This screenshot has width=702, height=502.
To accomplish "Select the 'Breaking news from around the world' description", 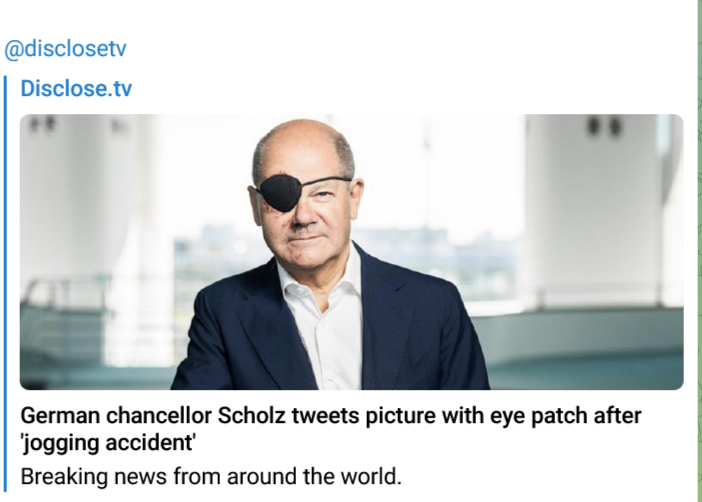I will (x=210, y=473).
